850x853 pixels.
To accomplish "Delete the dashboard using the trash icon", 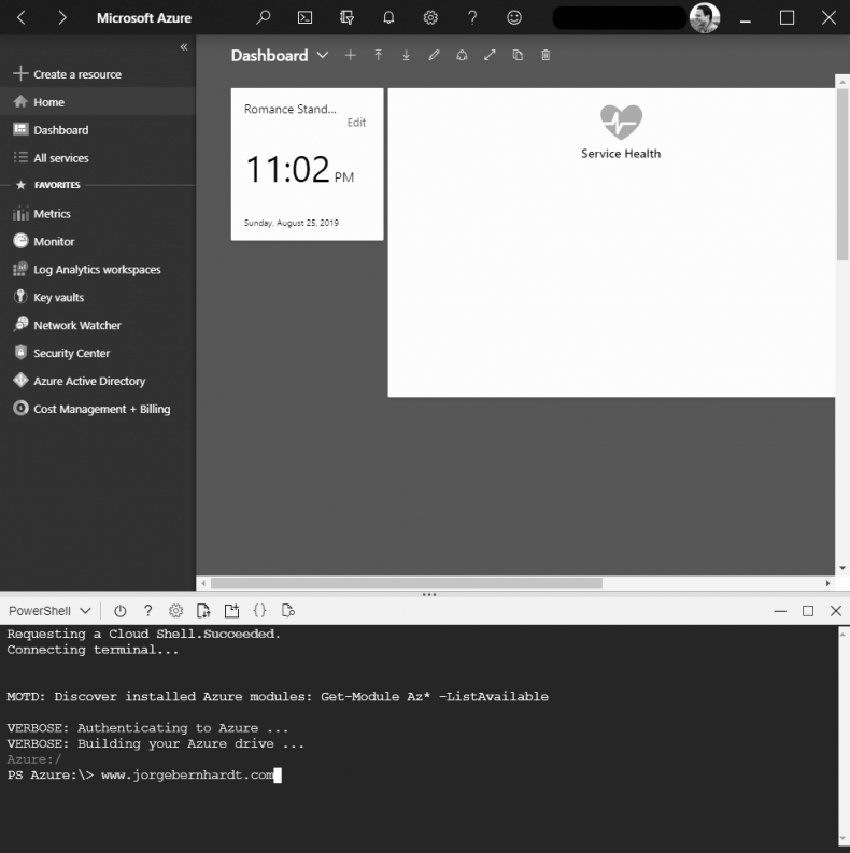I will click(x=545, y=55).
